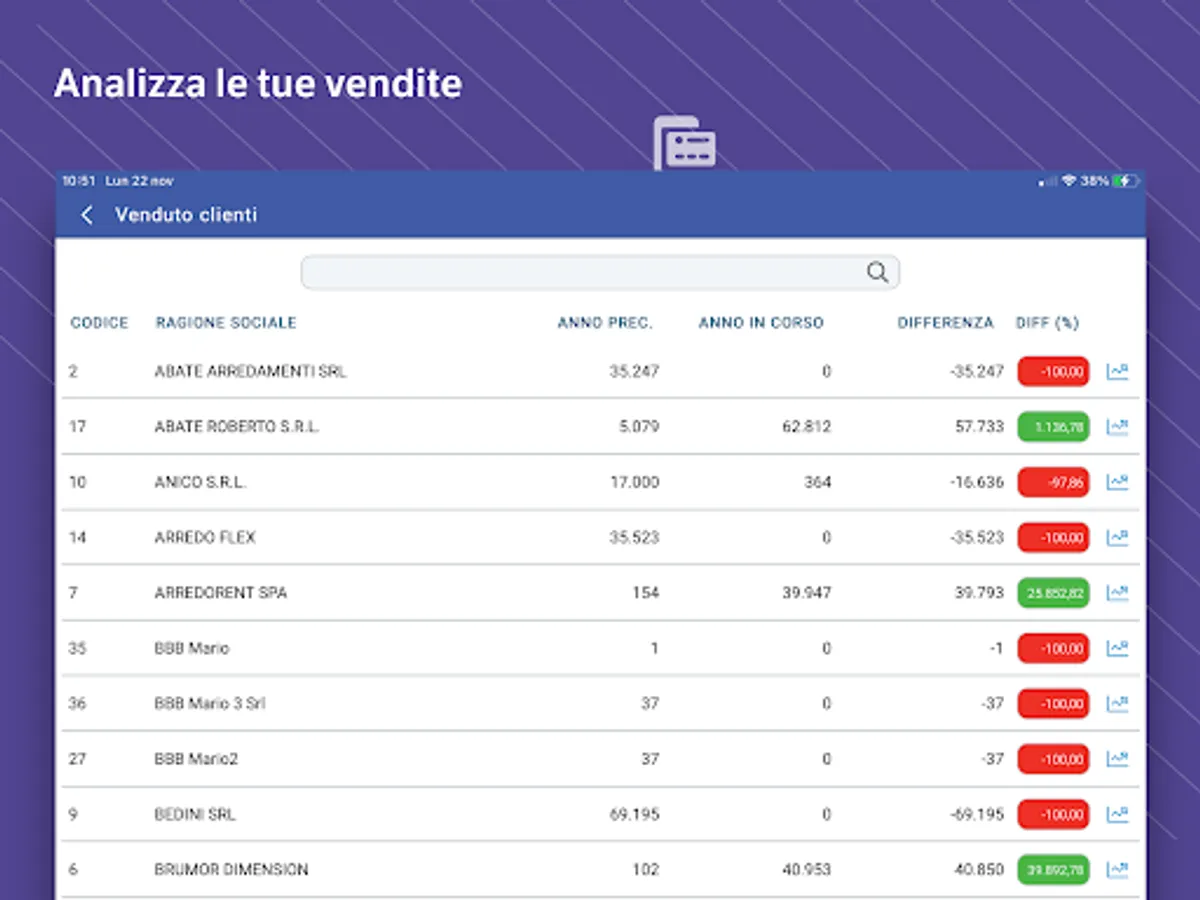Click green 1.136,78 badge for ABATE ROBERTO
Screen dimensions: 1200x900
1053,427
